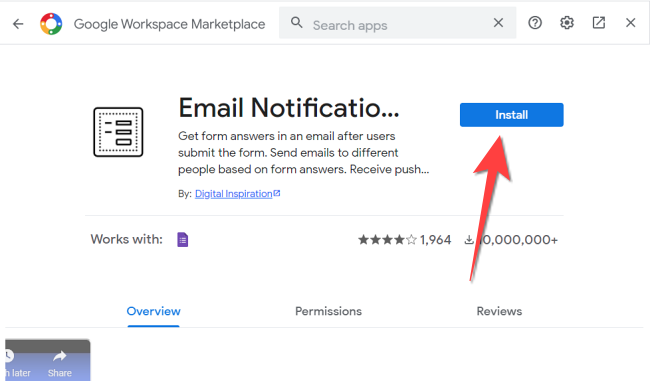Switch to the Overview tab

[x=153, y=311]
